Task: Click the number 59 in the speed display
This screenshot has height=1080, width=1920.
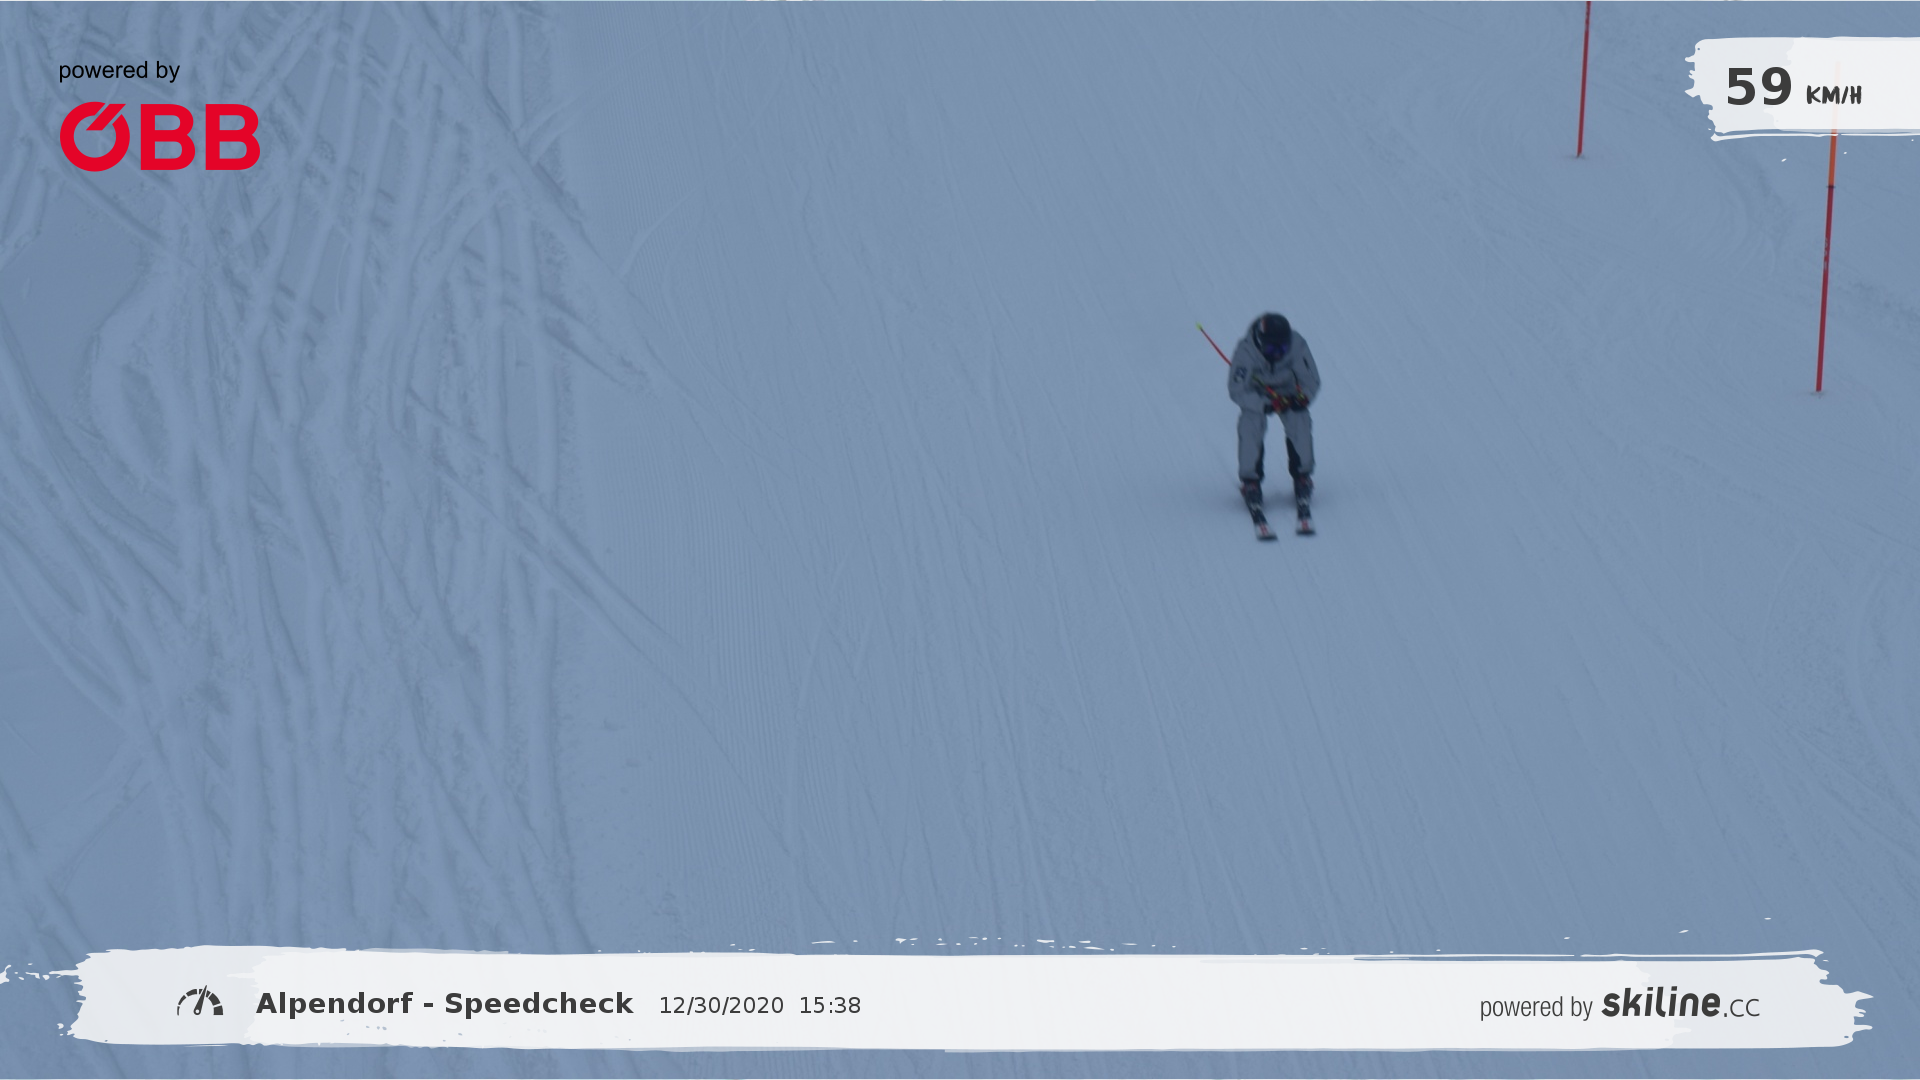Action: point(1758,88)
